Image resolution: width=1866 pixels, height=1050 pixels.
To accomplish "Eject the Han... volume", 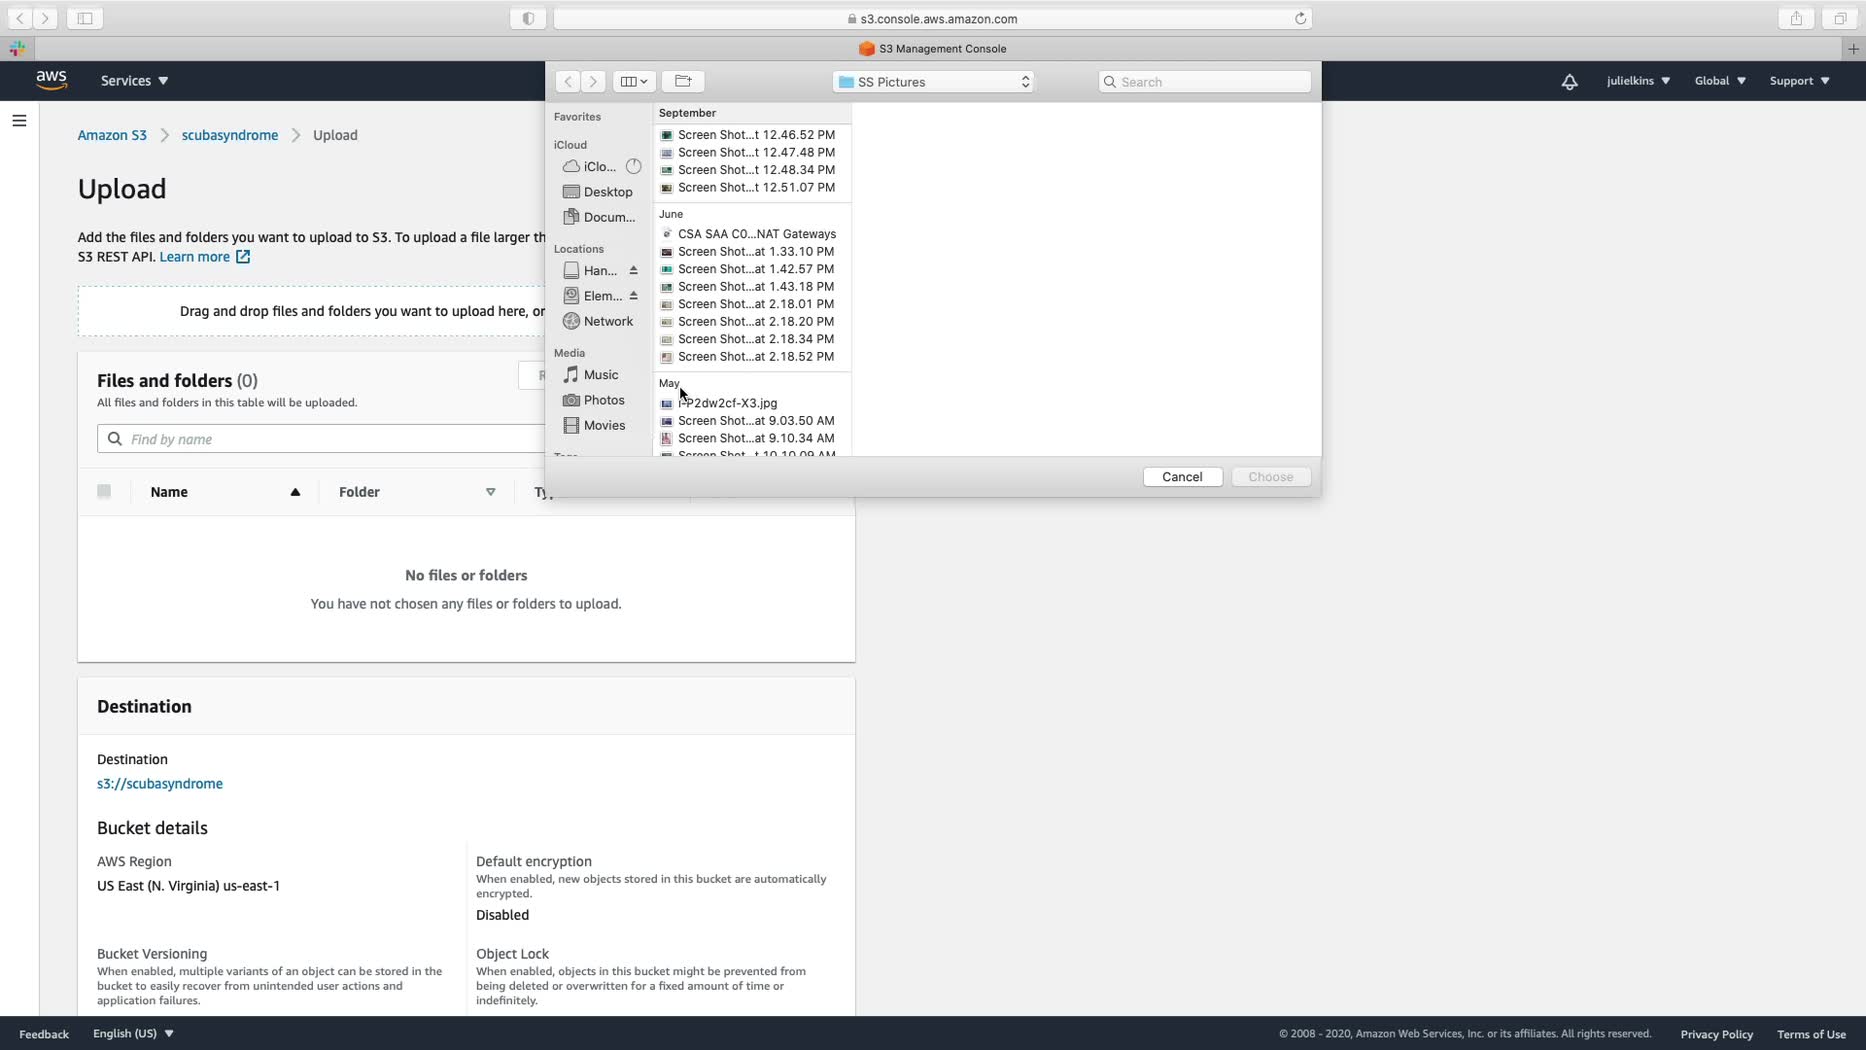I will click(x=633, y=271).
